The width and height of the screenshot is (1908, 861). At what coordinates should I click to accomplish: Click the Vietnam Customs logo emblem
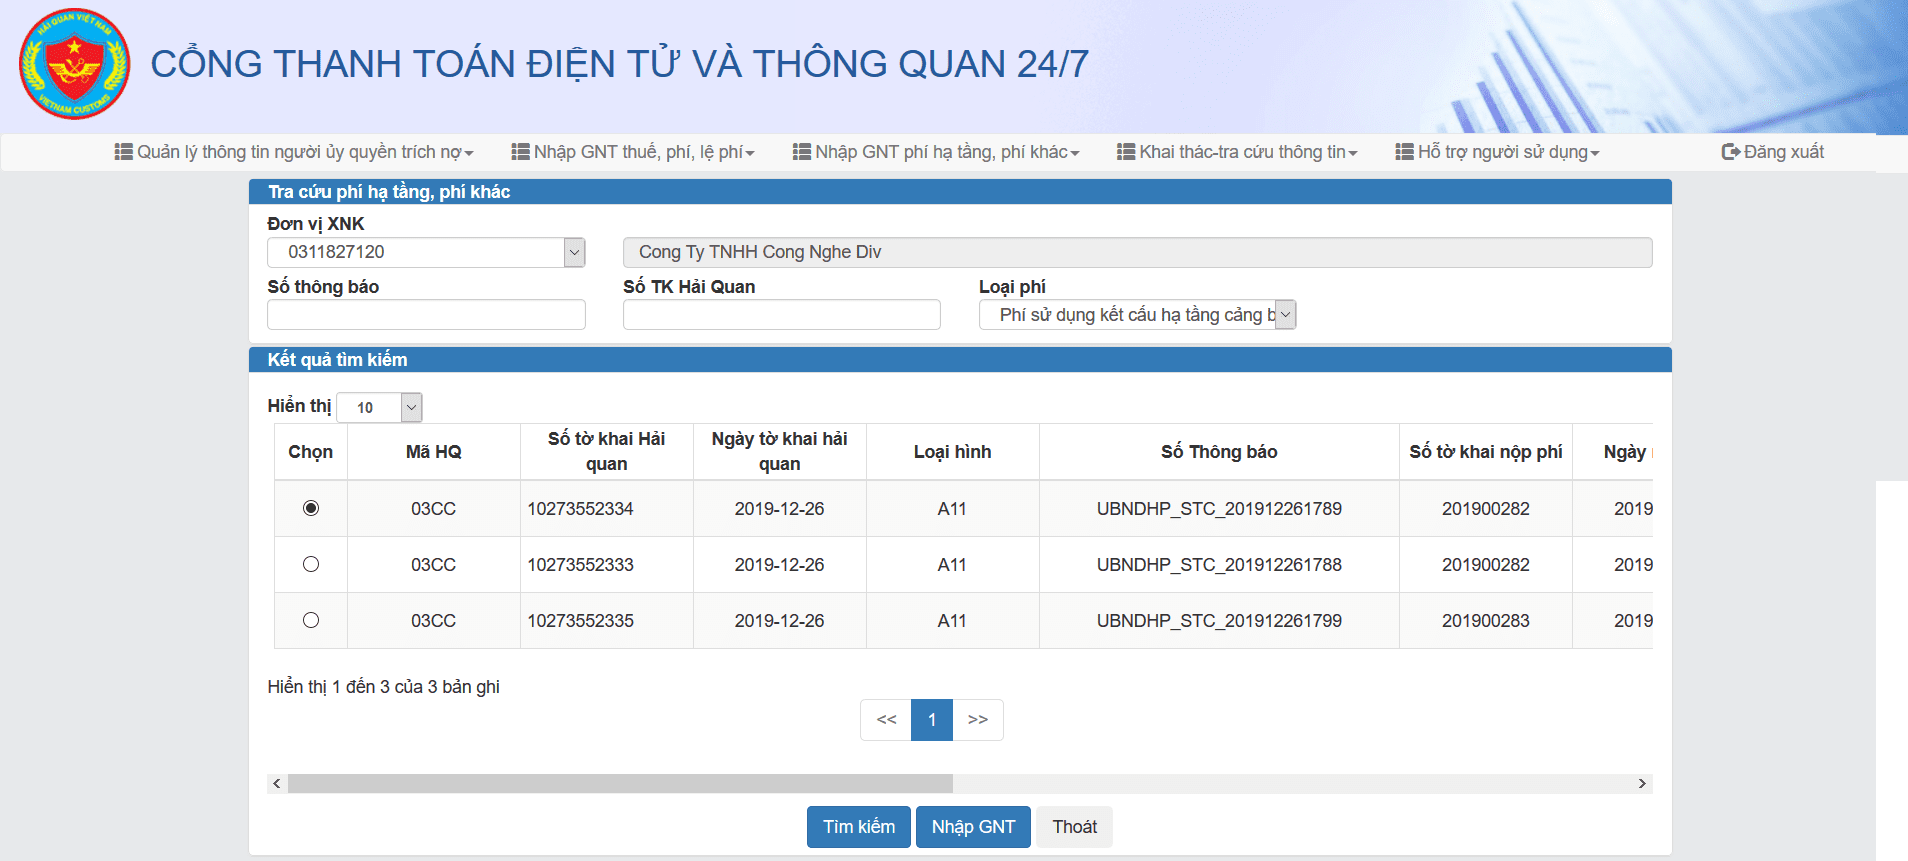(75, 64)
